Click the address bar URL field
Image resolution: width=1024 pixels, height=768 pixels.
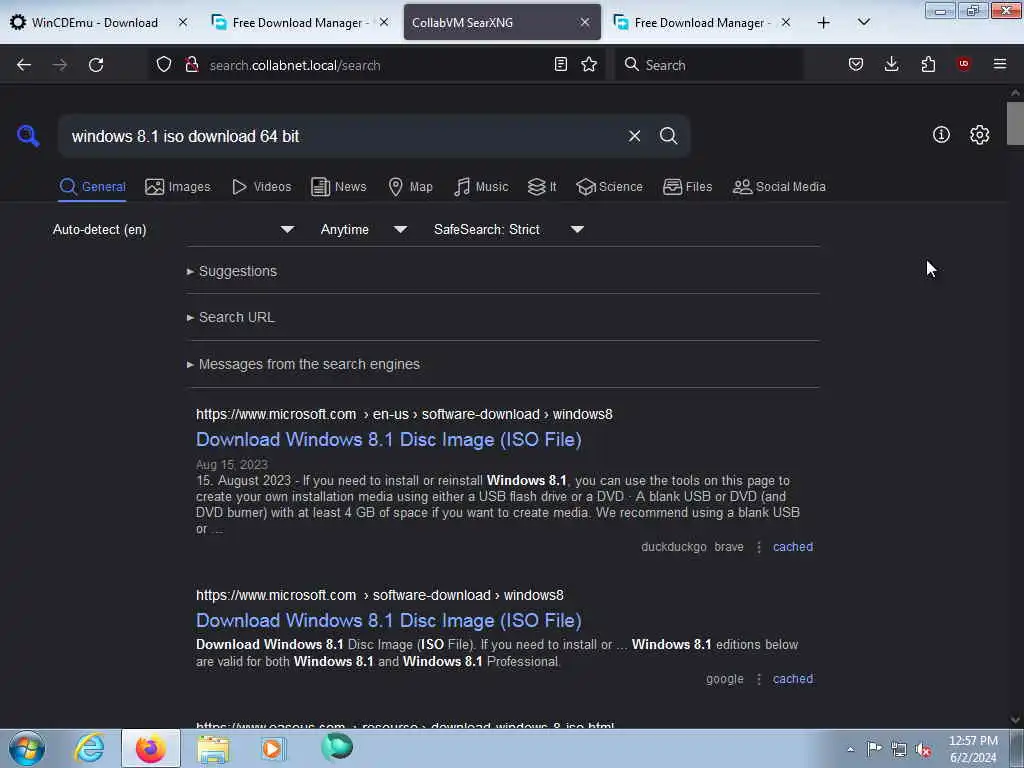(x=377, y=65)
